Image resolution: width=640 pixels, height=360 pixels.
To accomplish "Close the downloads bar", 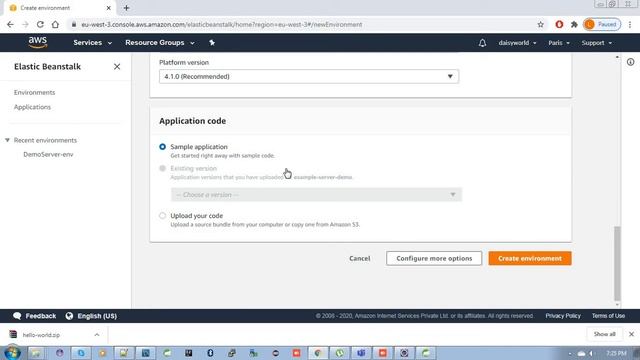I will (631, 334).
